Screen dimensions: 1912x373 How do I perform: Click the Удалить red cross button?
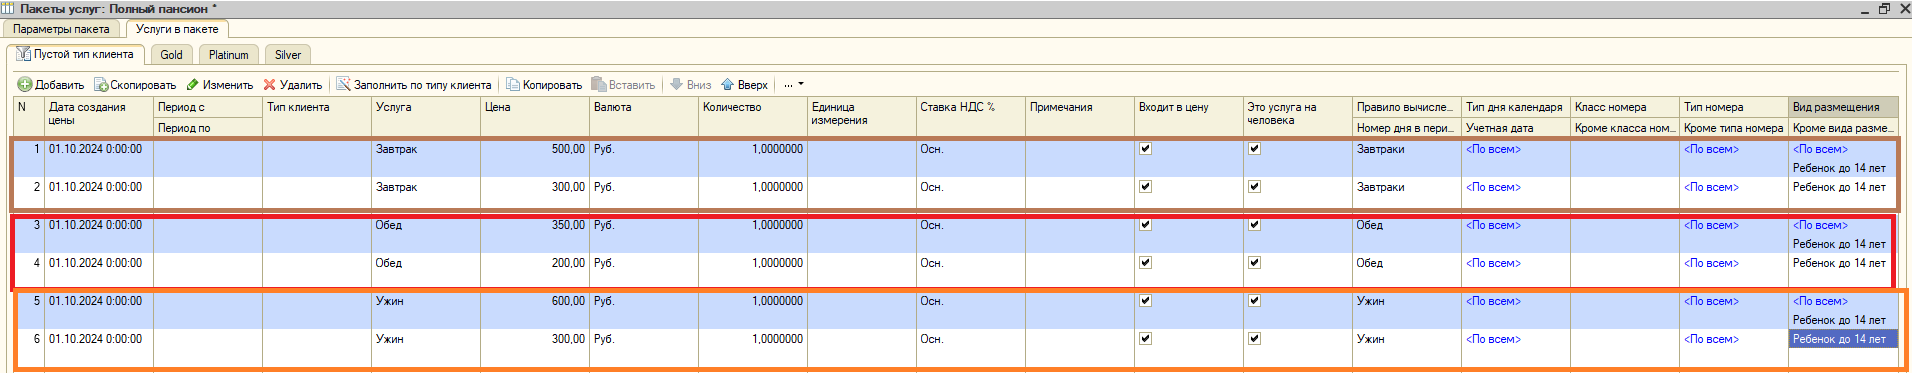click(x=293, y=85)
